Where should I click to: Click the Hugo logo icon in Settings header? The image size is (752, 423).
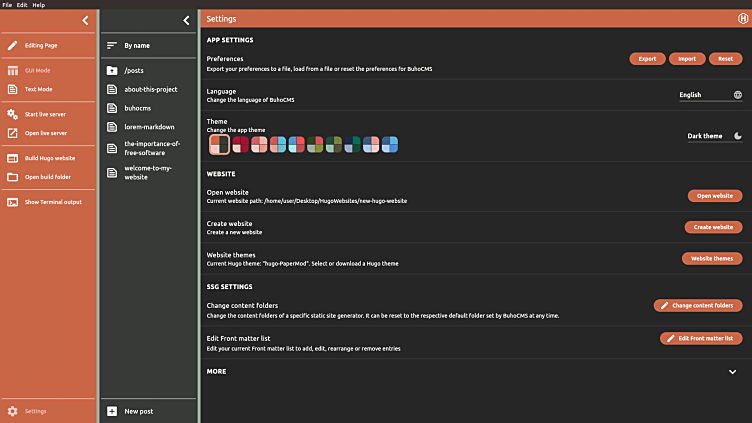click(742, 19)
